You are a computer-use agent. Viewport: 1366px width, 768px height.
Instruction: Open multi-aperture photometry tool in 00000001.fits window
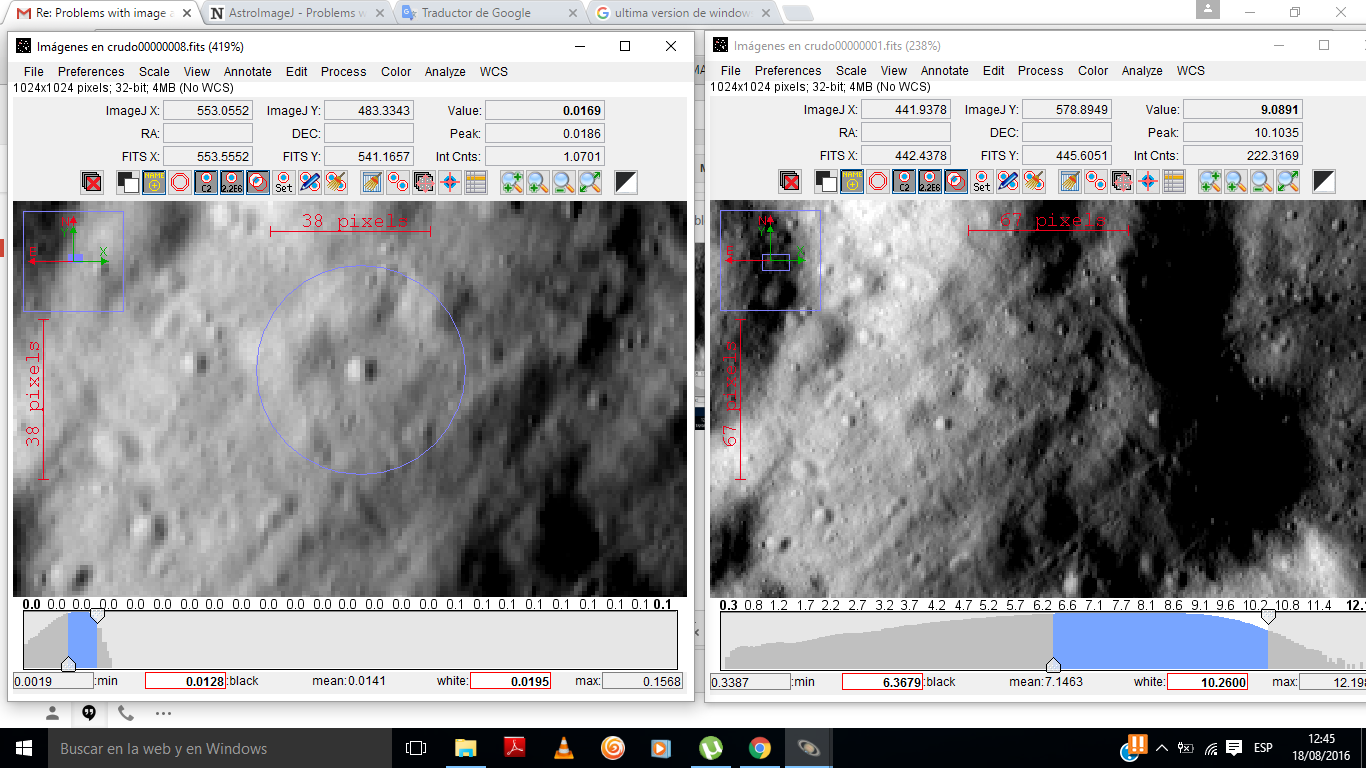tap(1096, 181)
